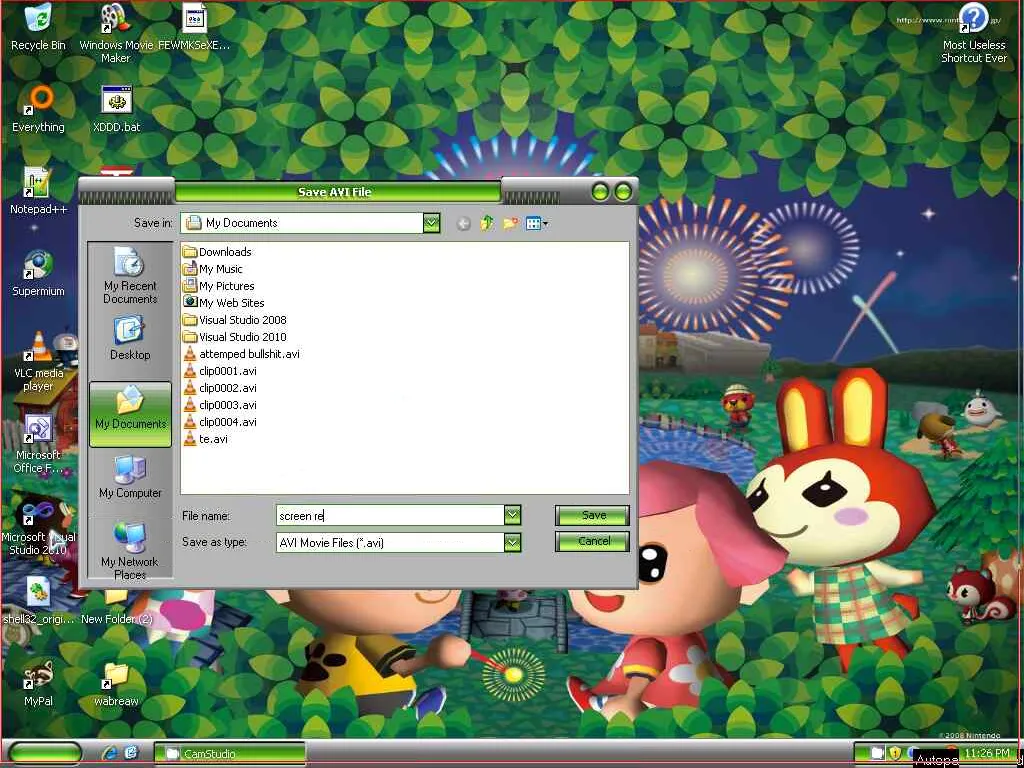
Task: Jump to My Recent Documents place
Action: tap(130, 276)
